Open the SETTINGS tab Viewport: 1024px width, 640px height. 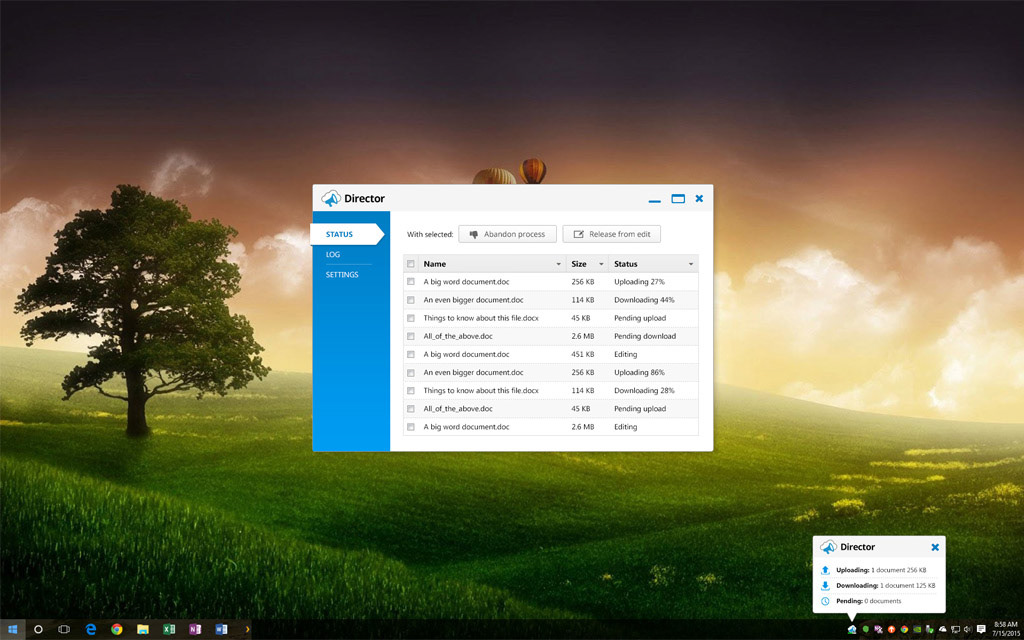click(x=342, y=275)
